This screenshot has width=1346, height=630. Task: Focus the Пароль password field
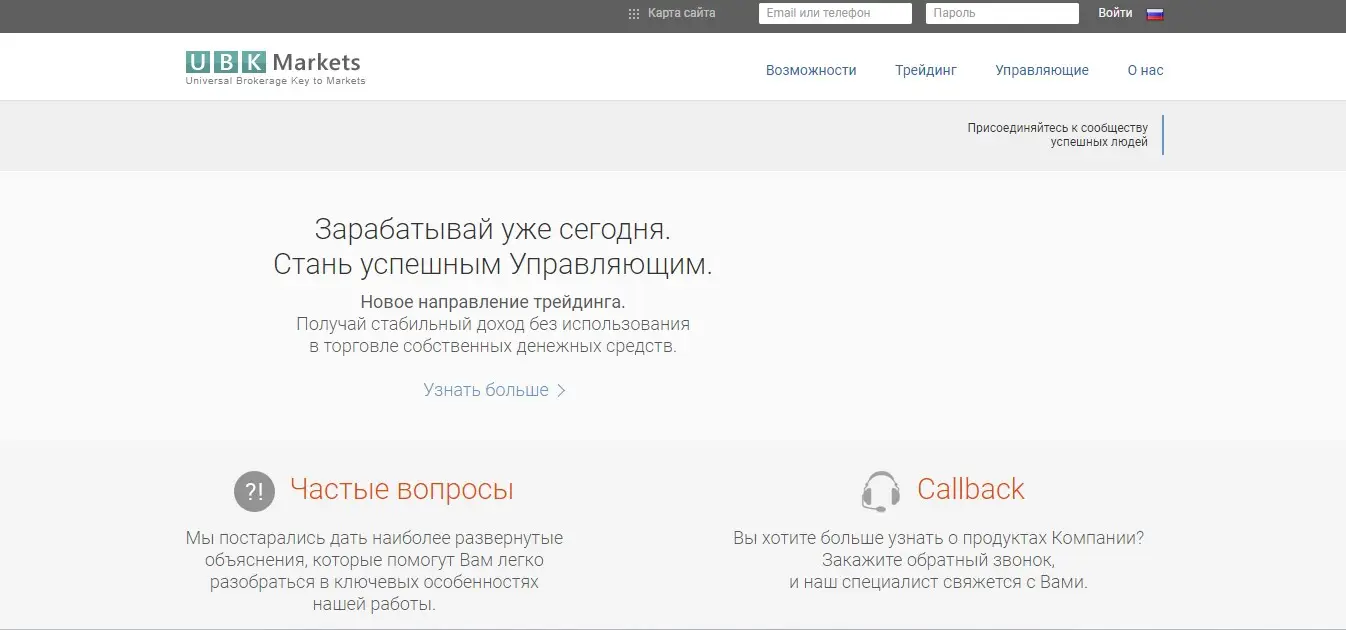(1002, 13)
